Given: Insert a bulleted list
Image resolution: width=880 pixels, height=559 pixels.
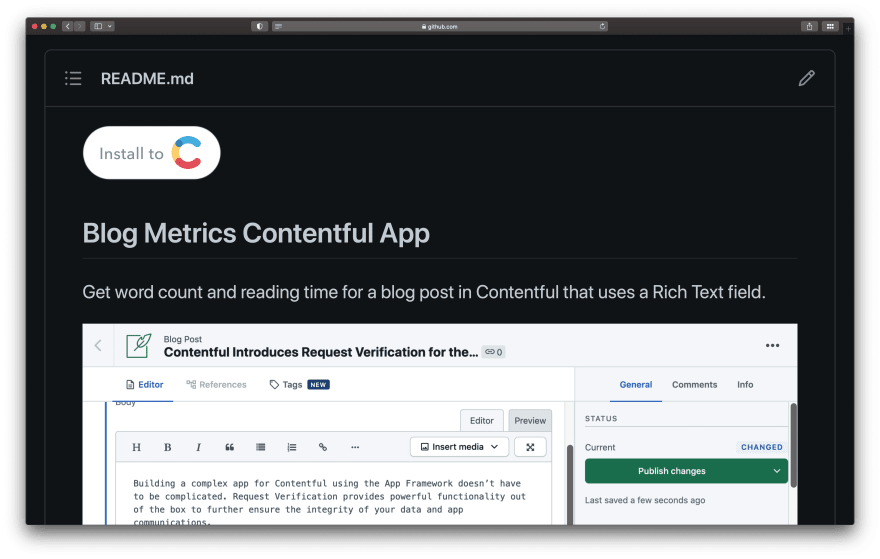Looking at the screenshot, I should tap(260, 447).
